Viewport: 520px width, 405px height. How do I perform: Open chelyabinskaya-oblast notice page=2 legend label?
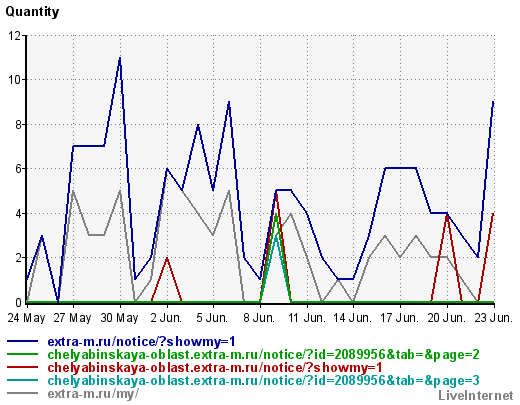(263, 354)
